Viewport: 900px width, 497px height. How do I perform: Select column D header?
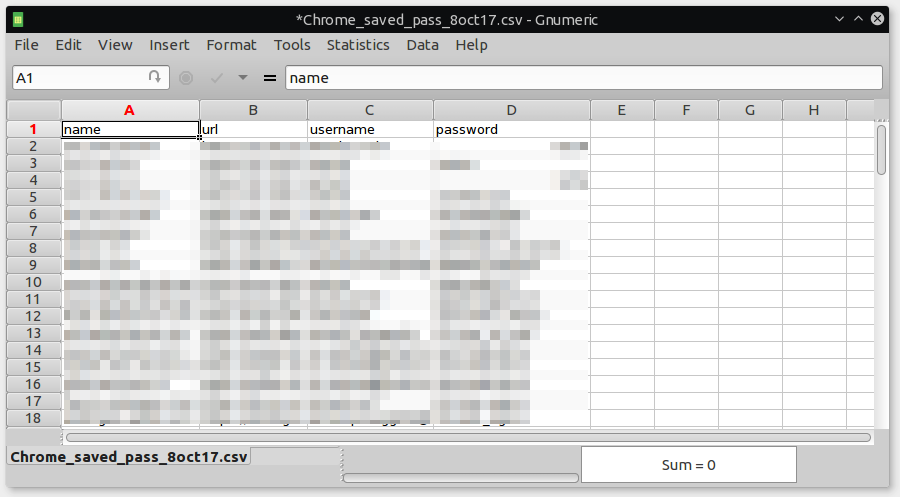pos(511,110)
